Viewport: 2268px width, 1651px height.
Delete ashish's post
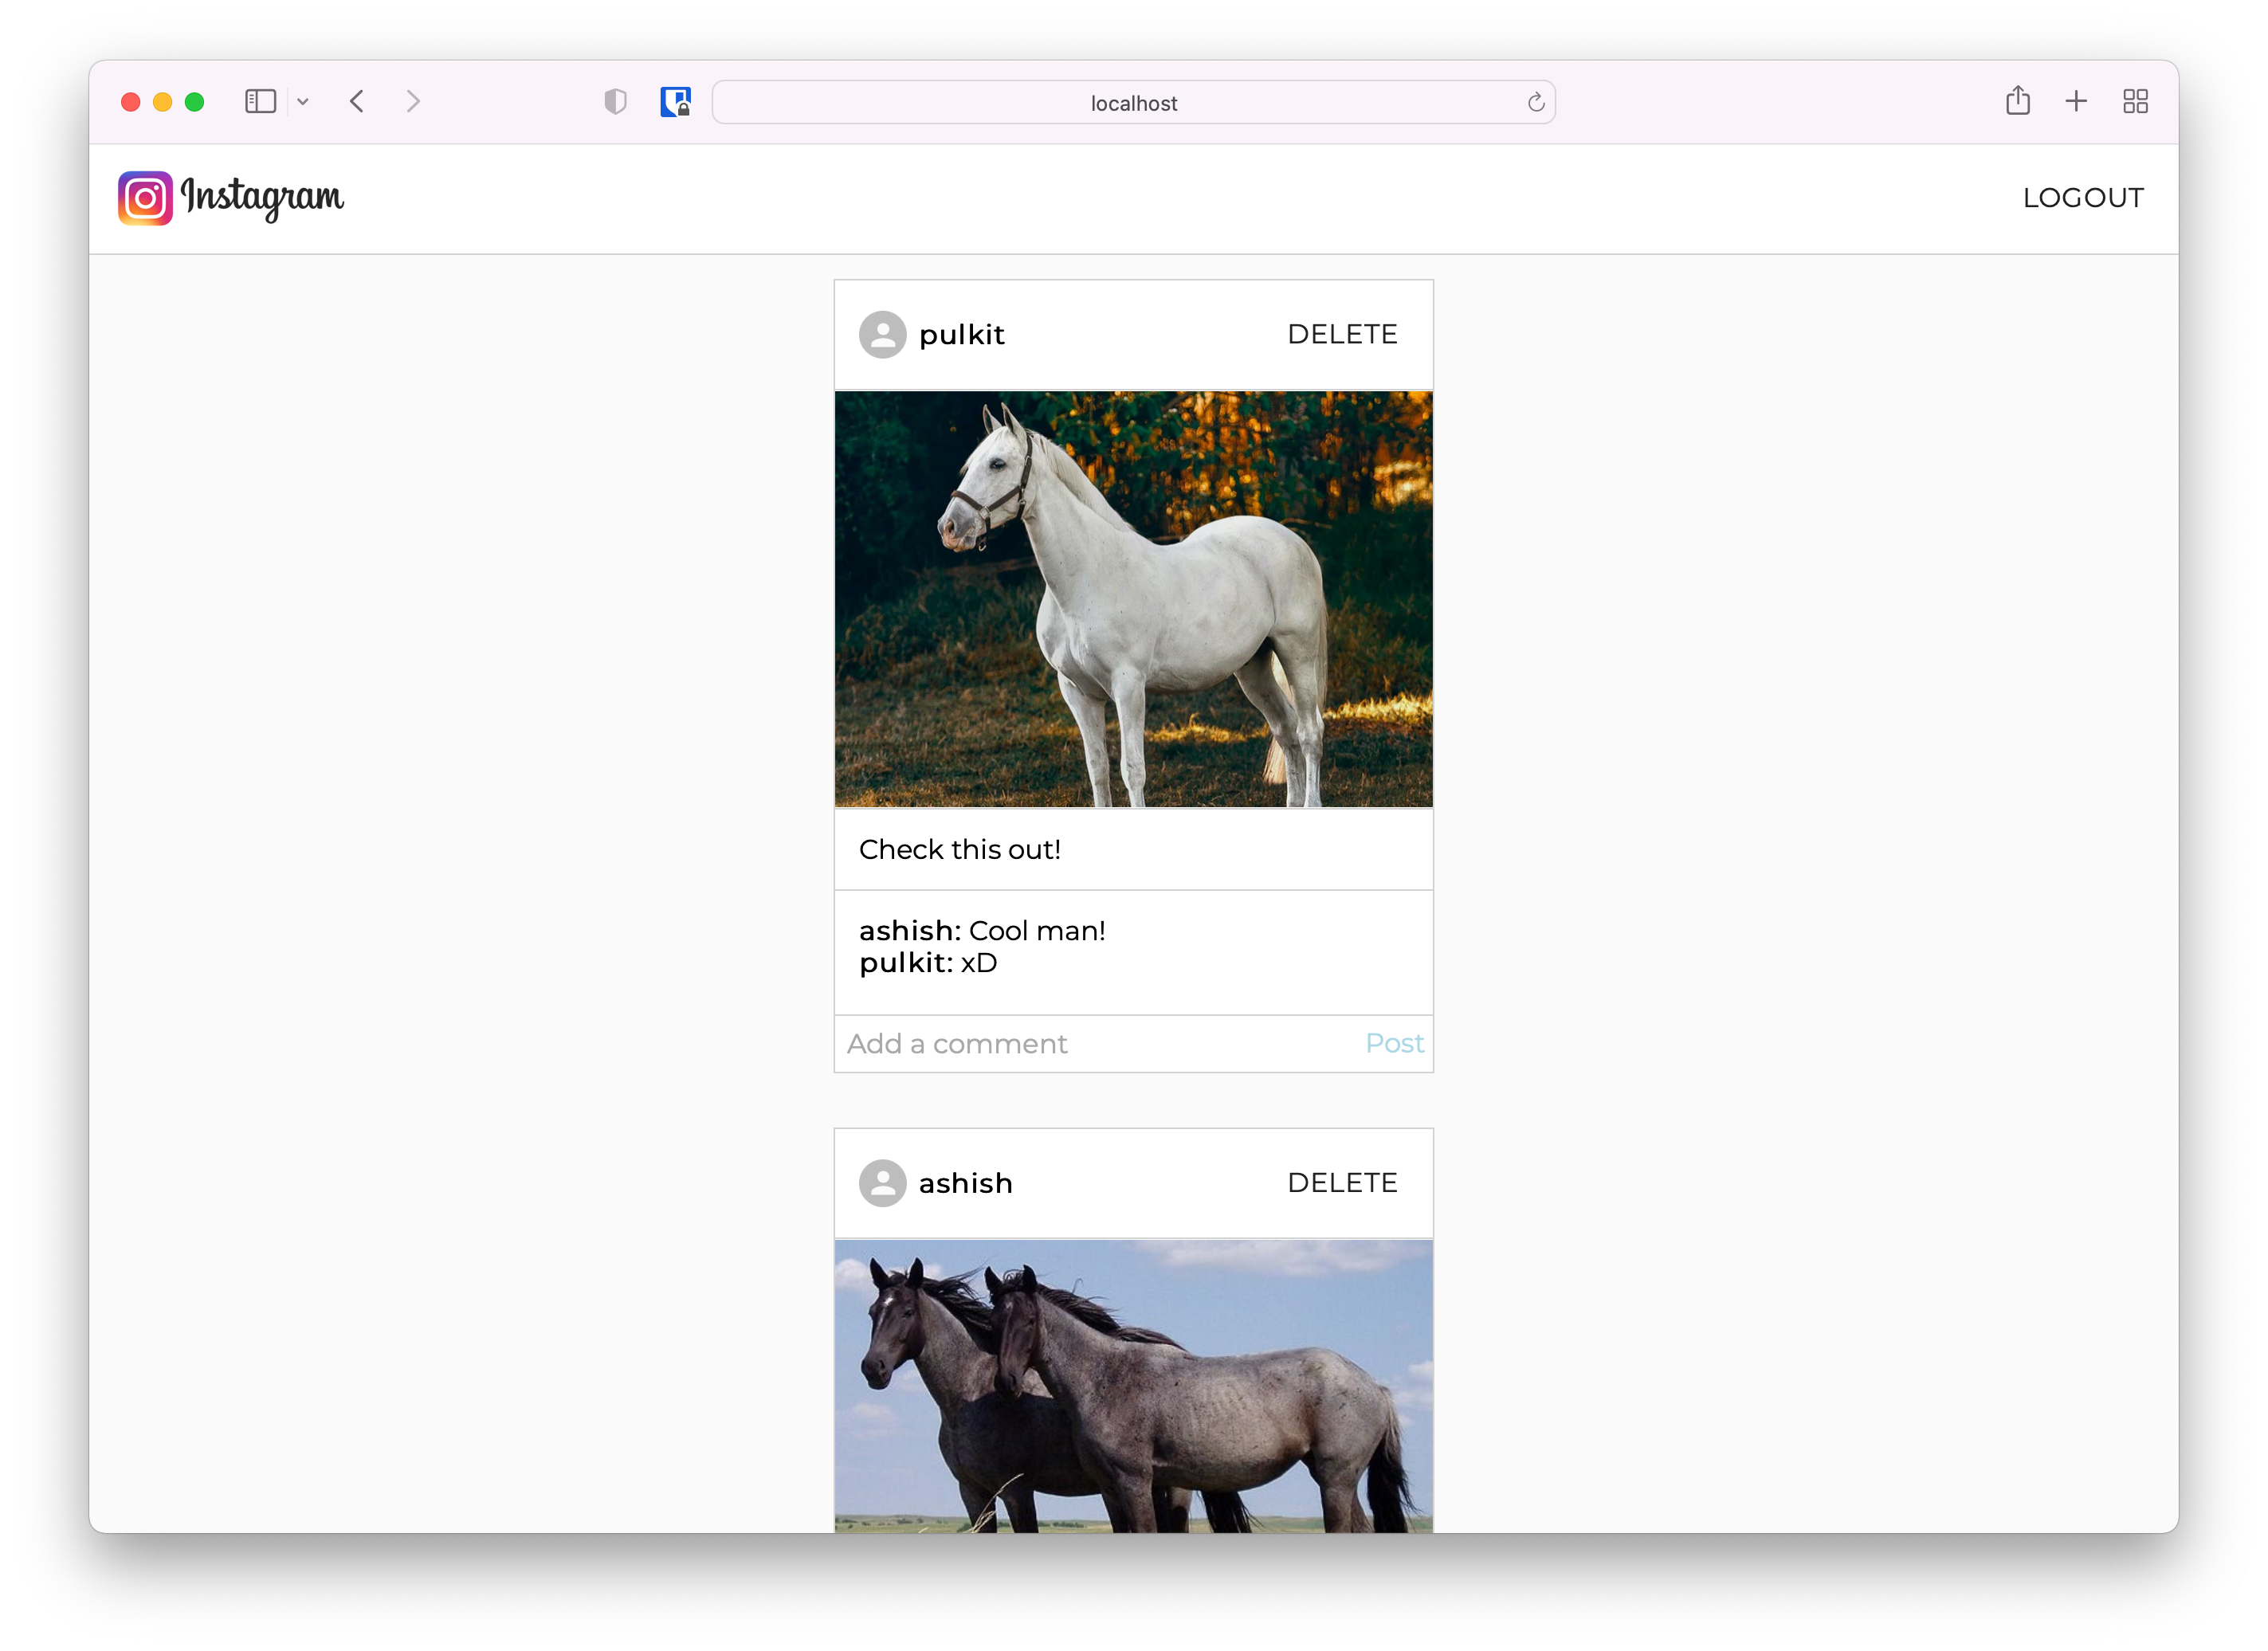pos(1342,1183)
